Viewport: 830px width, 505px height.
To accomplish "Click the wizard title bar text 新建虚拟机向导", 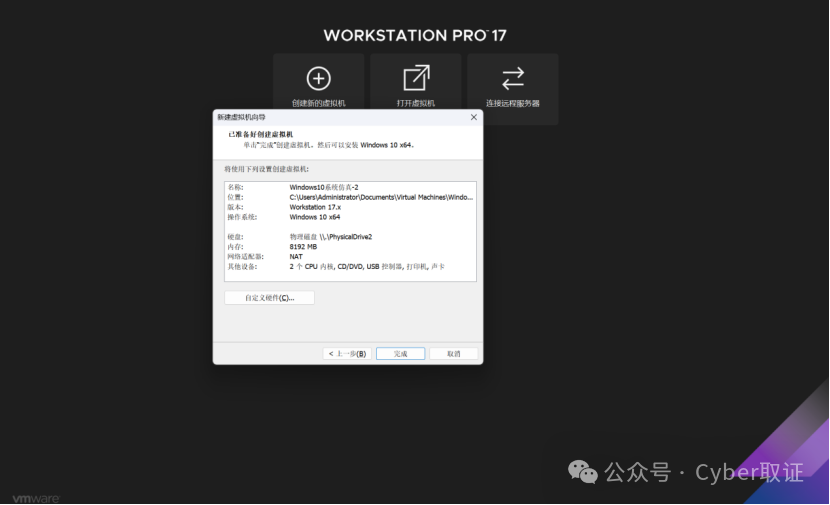I will (x=241, y=118).
